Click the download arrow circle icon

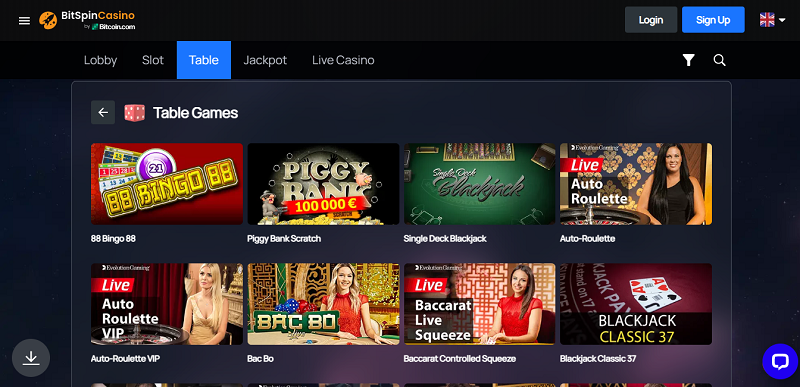click(x=31, y=358)
